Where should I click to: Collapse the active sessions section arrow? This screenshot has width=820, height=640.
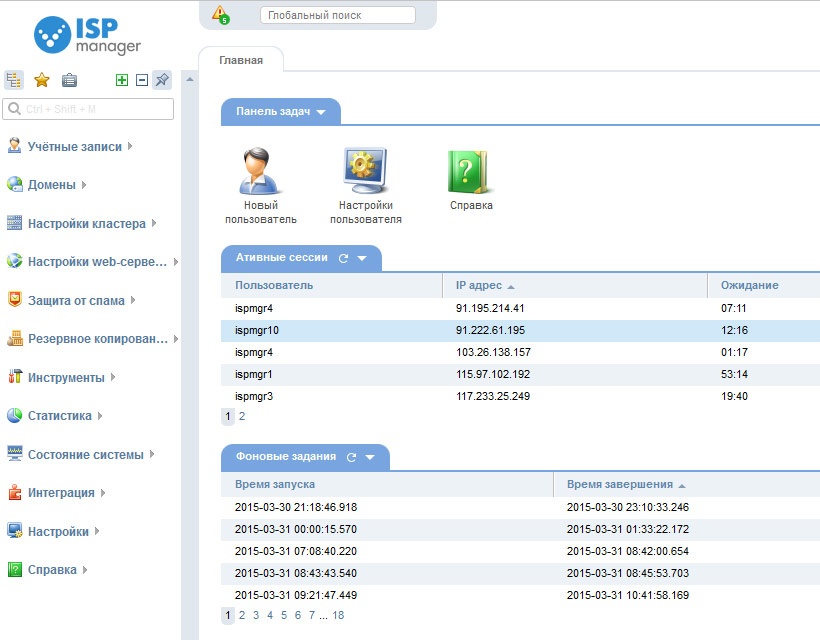(362, 258)
